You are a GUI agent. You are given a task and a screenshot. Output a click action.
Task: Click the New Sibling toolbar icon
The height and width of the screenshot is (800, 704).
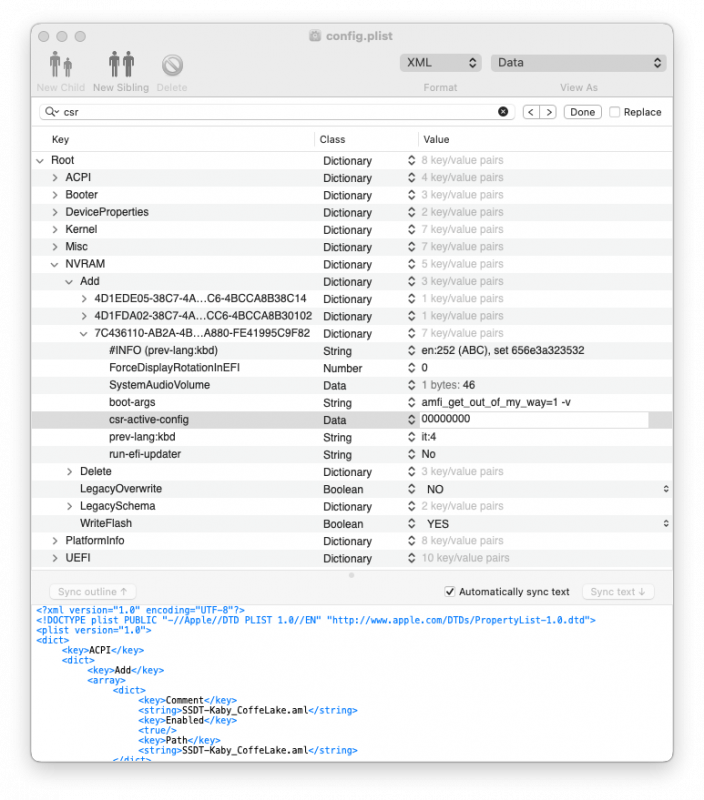pos(121,65)
